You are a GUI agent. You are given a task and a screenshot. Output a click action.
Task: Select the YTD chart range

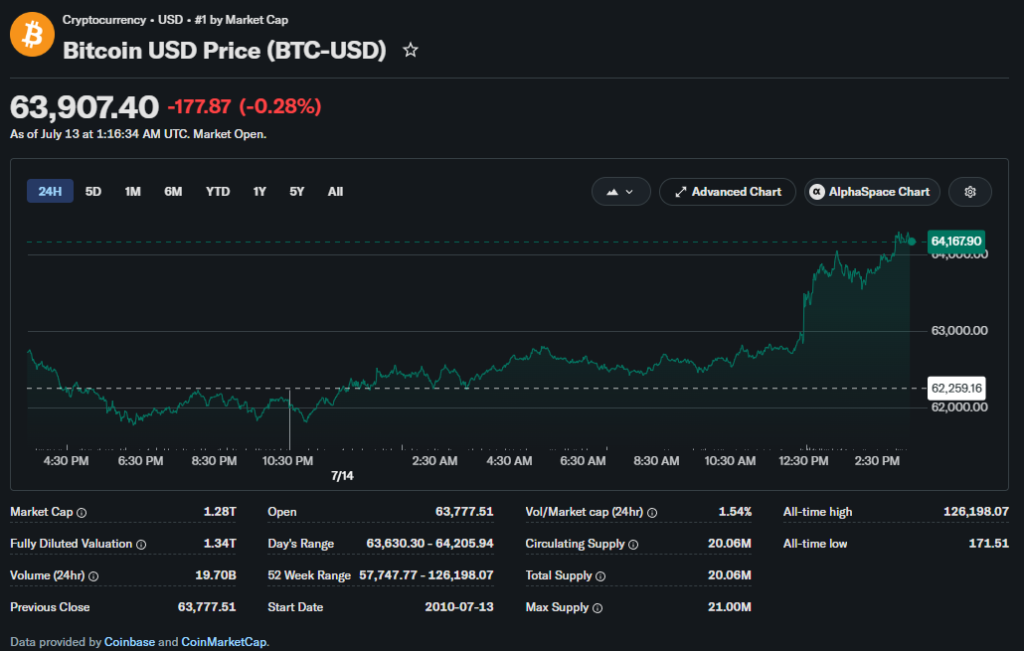click(217, 191)
